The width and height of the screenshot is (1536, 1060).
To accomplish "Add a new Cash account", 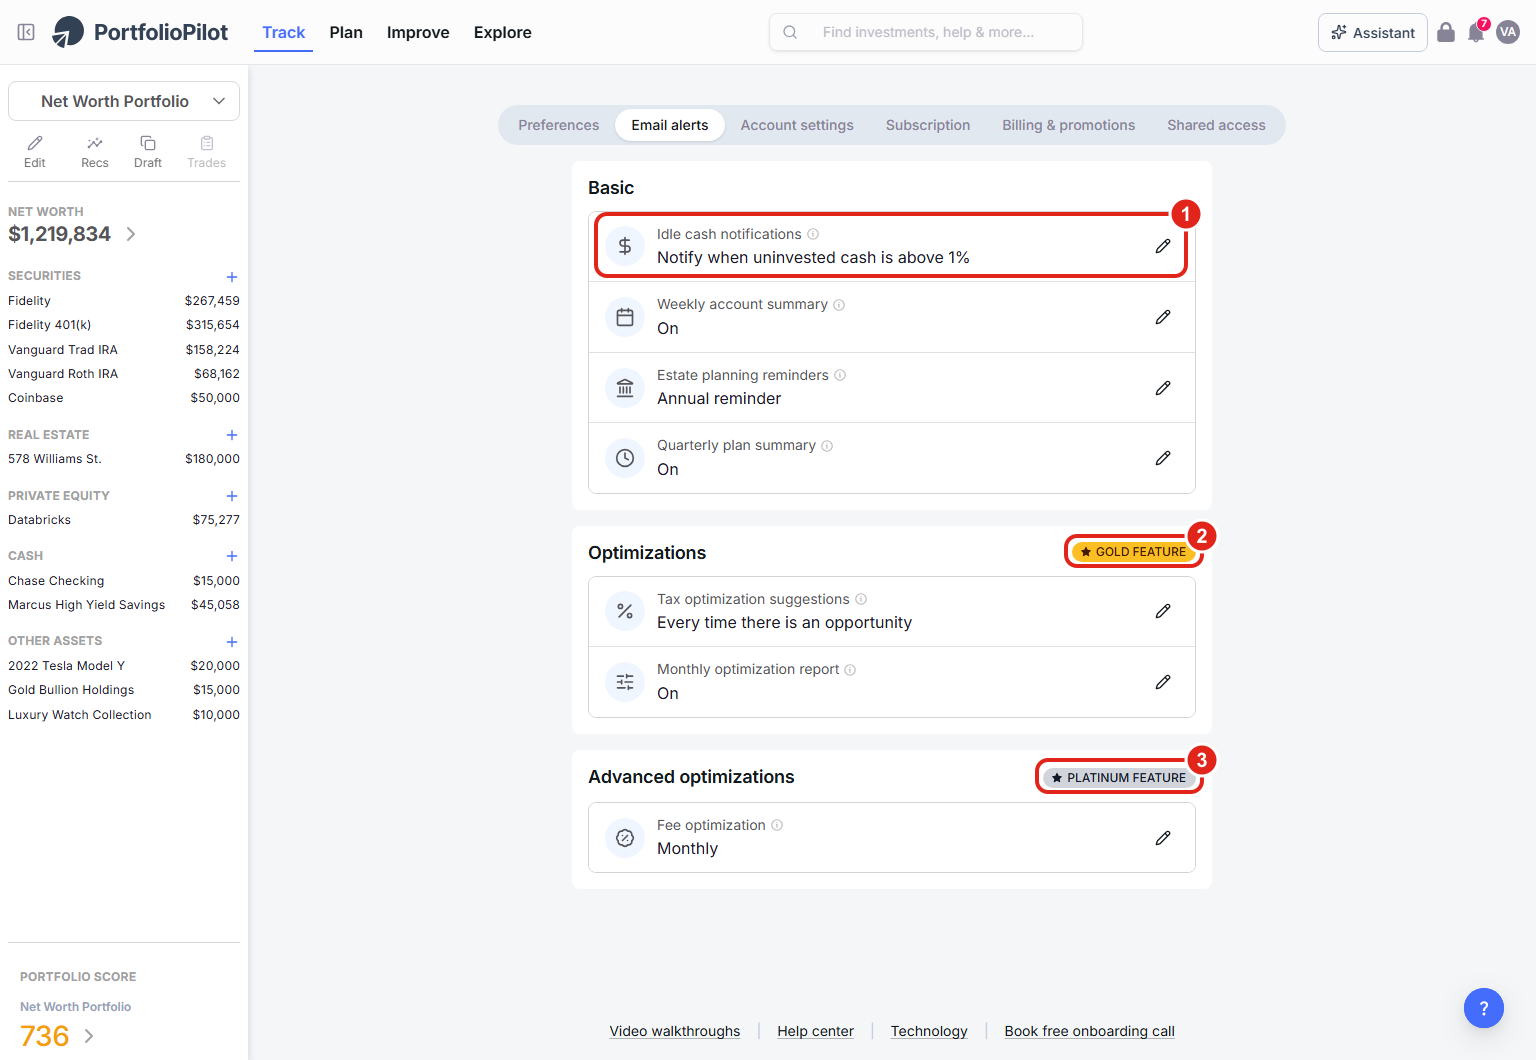I will click(x=232, y=556).
